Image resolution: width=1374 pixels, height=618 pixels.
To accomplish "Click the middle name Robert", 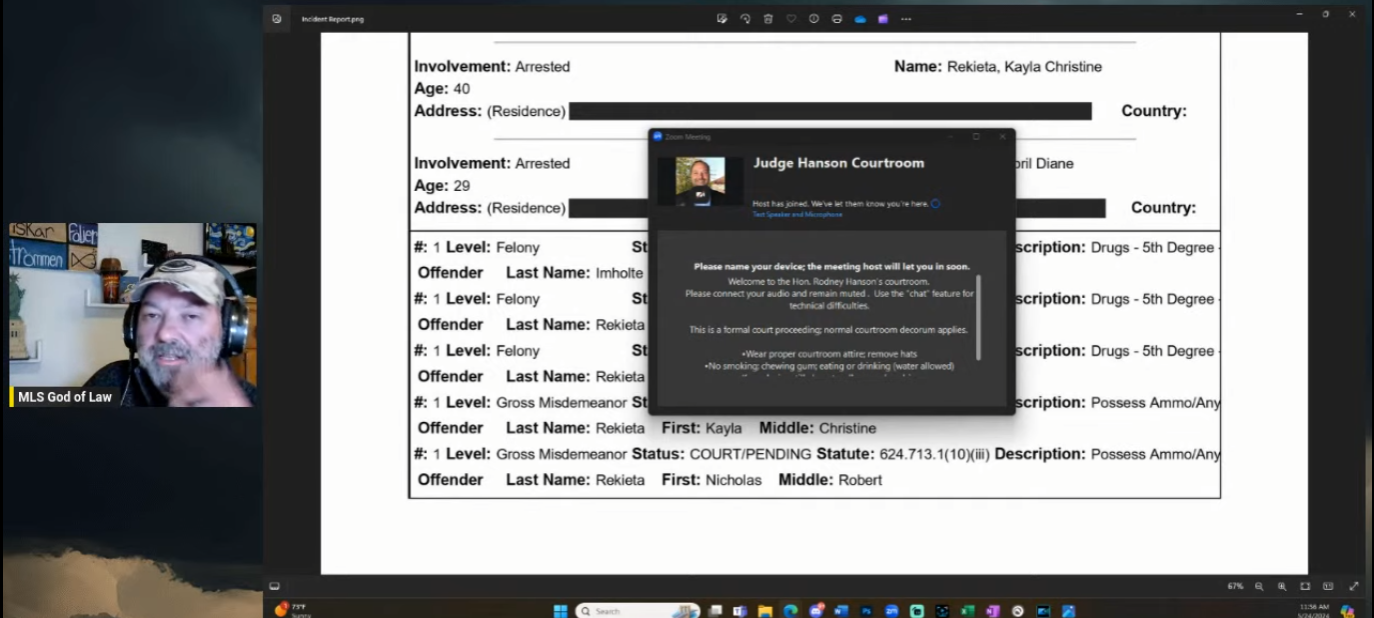I will pos(860,480).
